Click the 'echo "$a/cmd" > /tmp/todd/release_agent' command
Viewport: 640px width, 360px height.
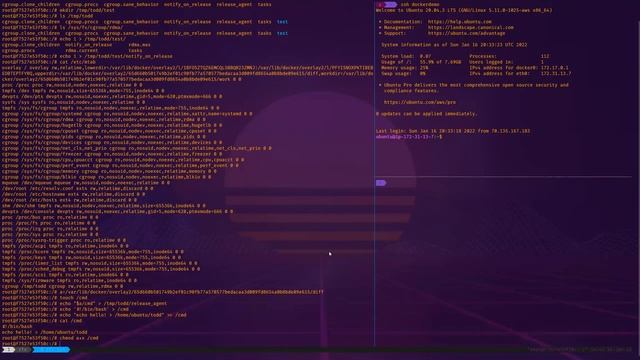point(84,303)
